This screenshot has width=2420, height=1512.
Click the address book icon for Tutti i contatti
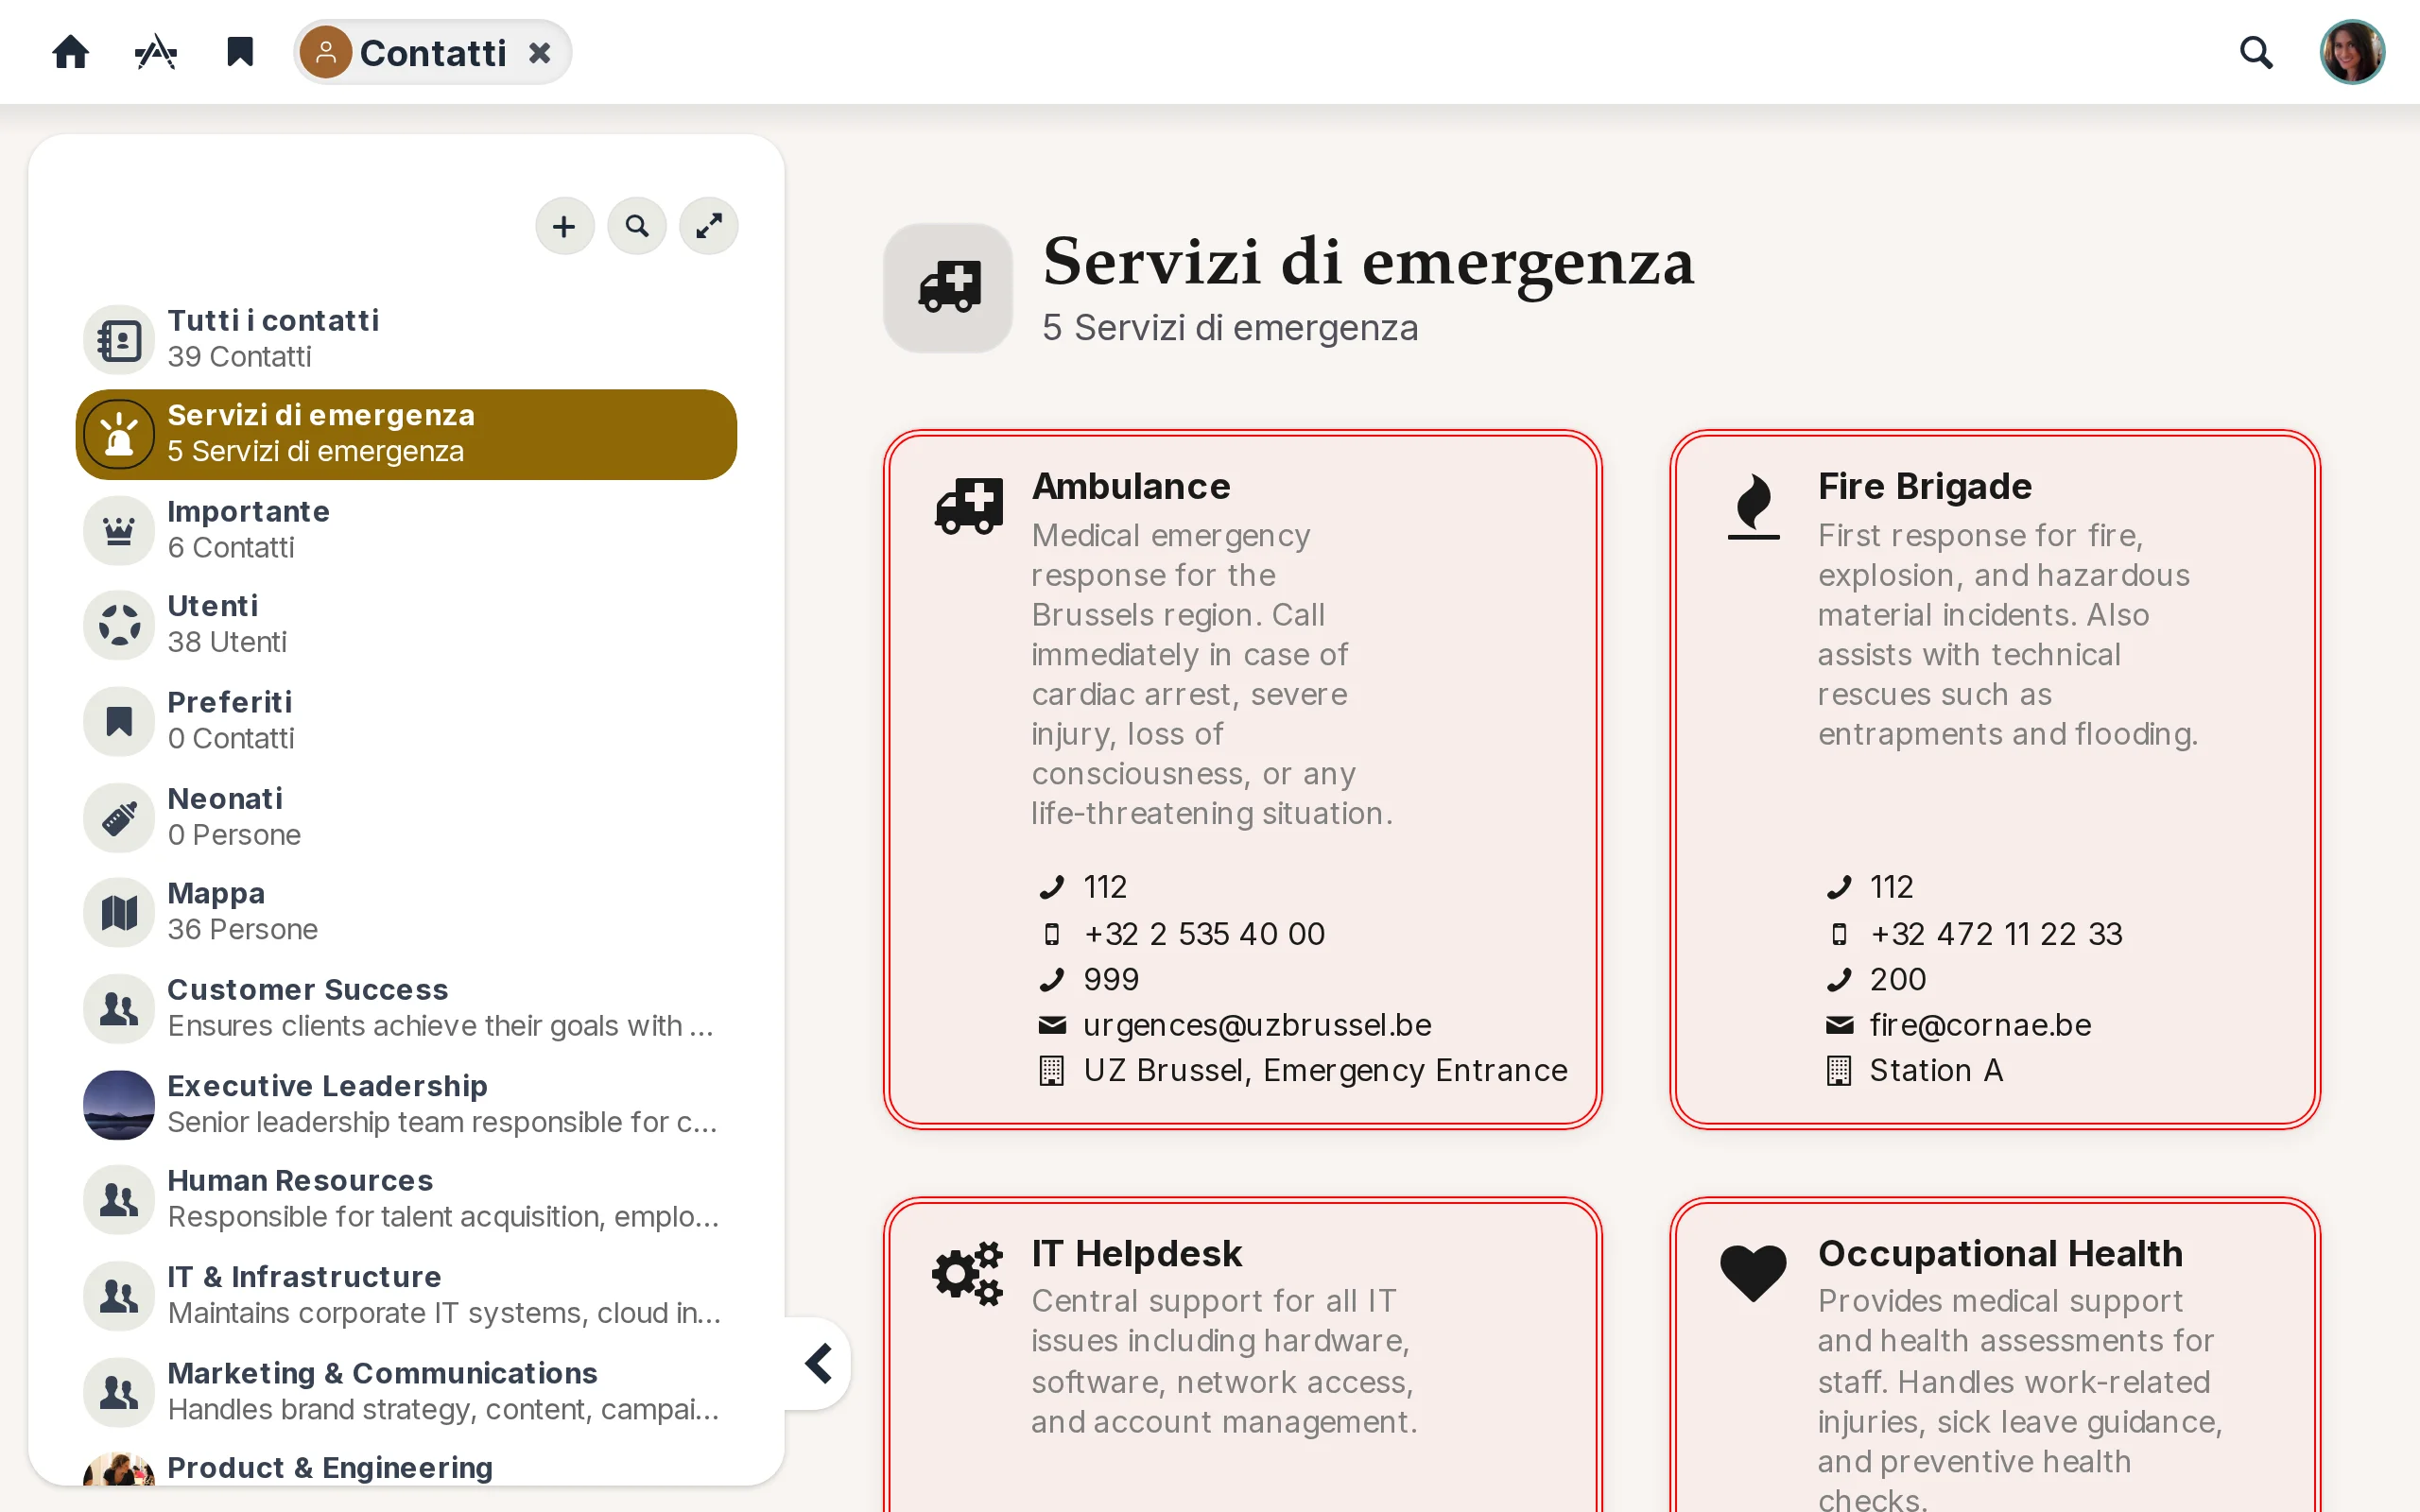coord(119,340)
